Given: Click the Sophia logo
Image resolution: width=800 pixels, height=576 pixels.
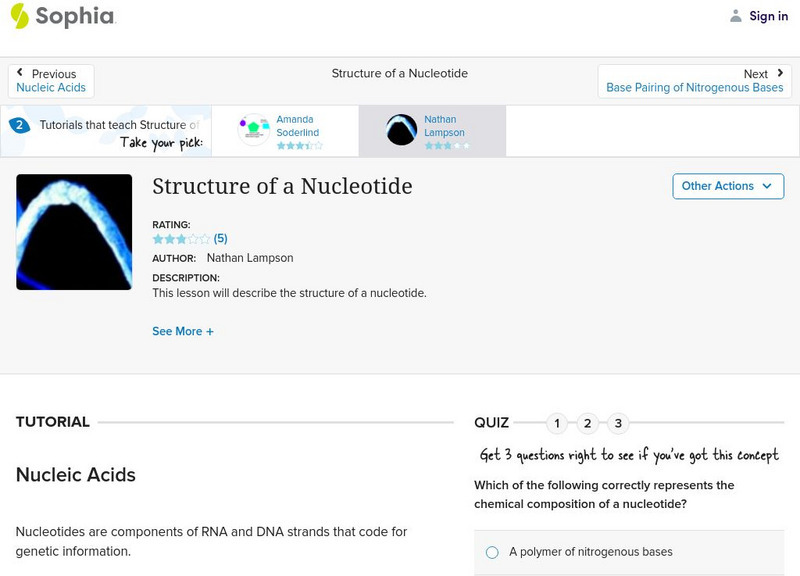Looking at the screenshot, I should click(x=60, y=16).
